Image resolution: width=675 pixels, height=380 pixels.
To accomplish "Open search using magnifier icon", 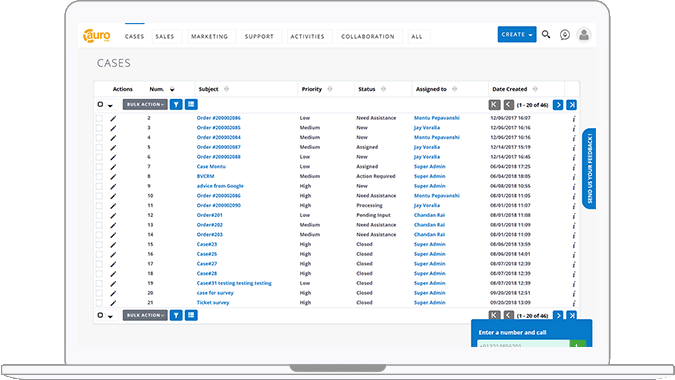I will 546,34.
